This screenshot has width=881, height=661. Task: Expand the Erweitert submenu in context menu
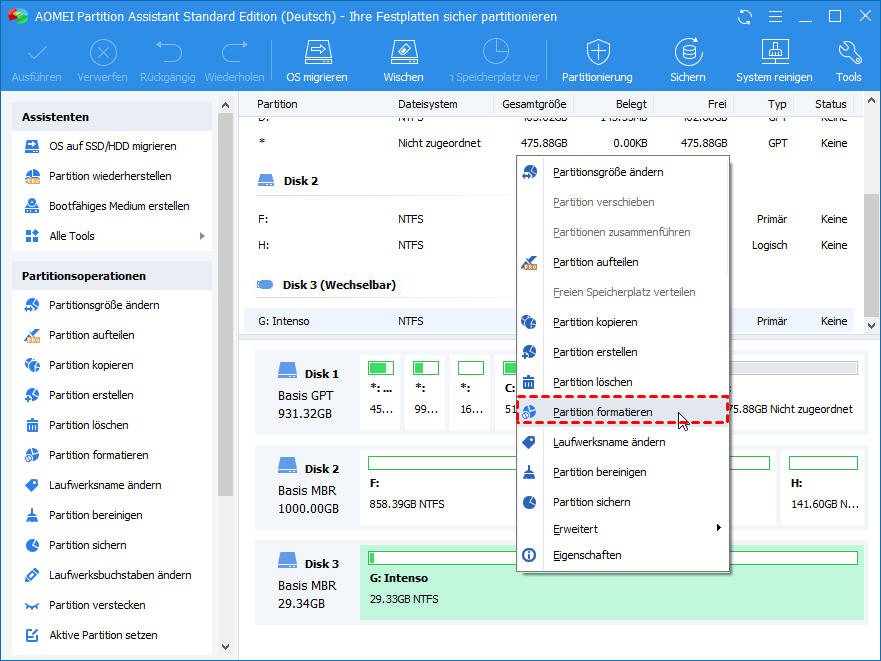(623, 529)
